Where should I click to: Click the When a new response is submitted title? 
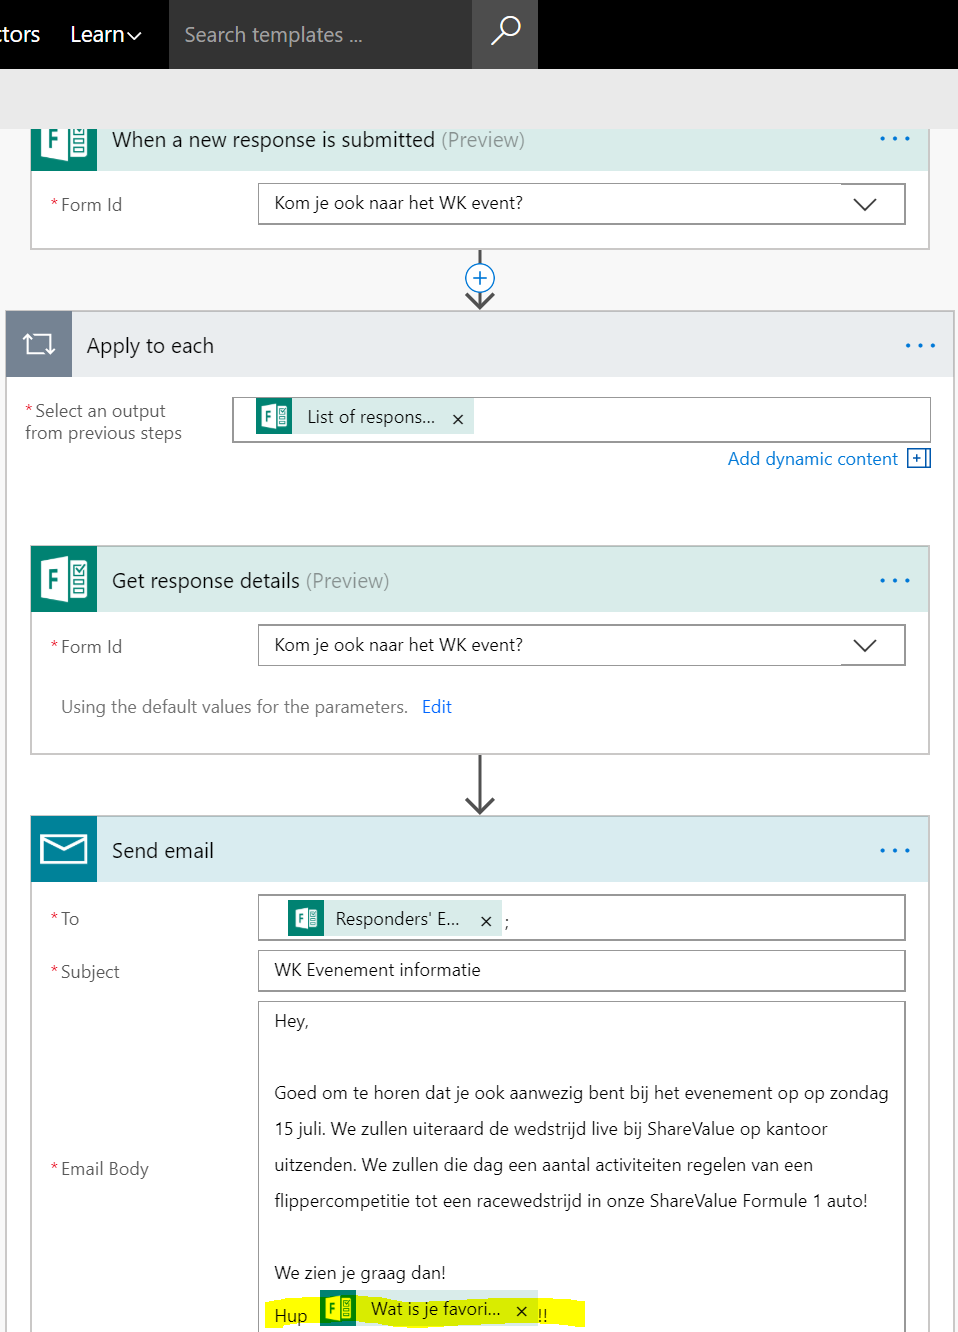tap(273, 140)
